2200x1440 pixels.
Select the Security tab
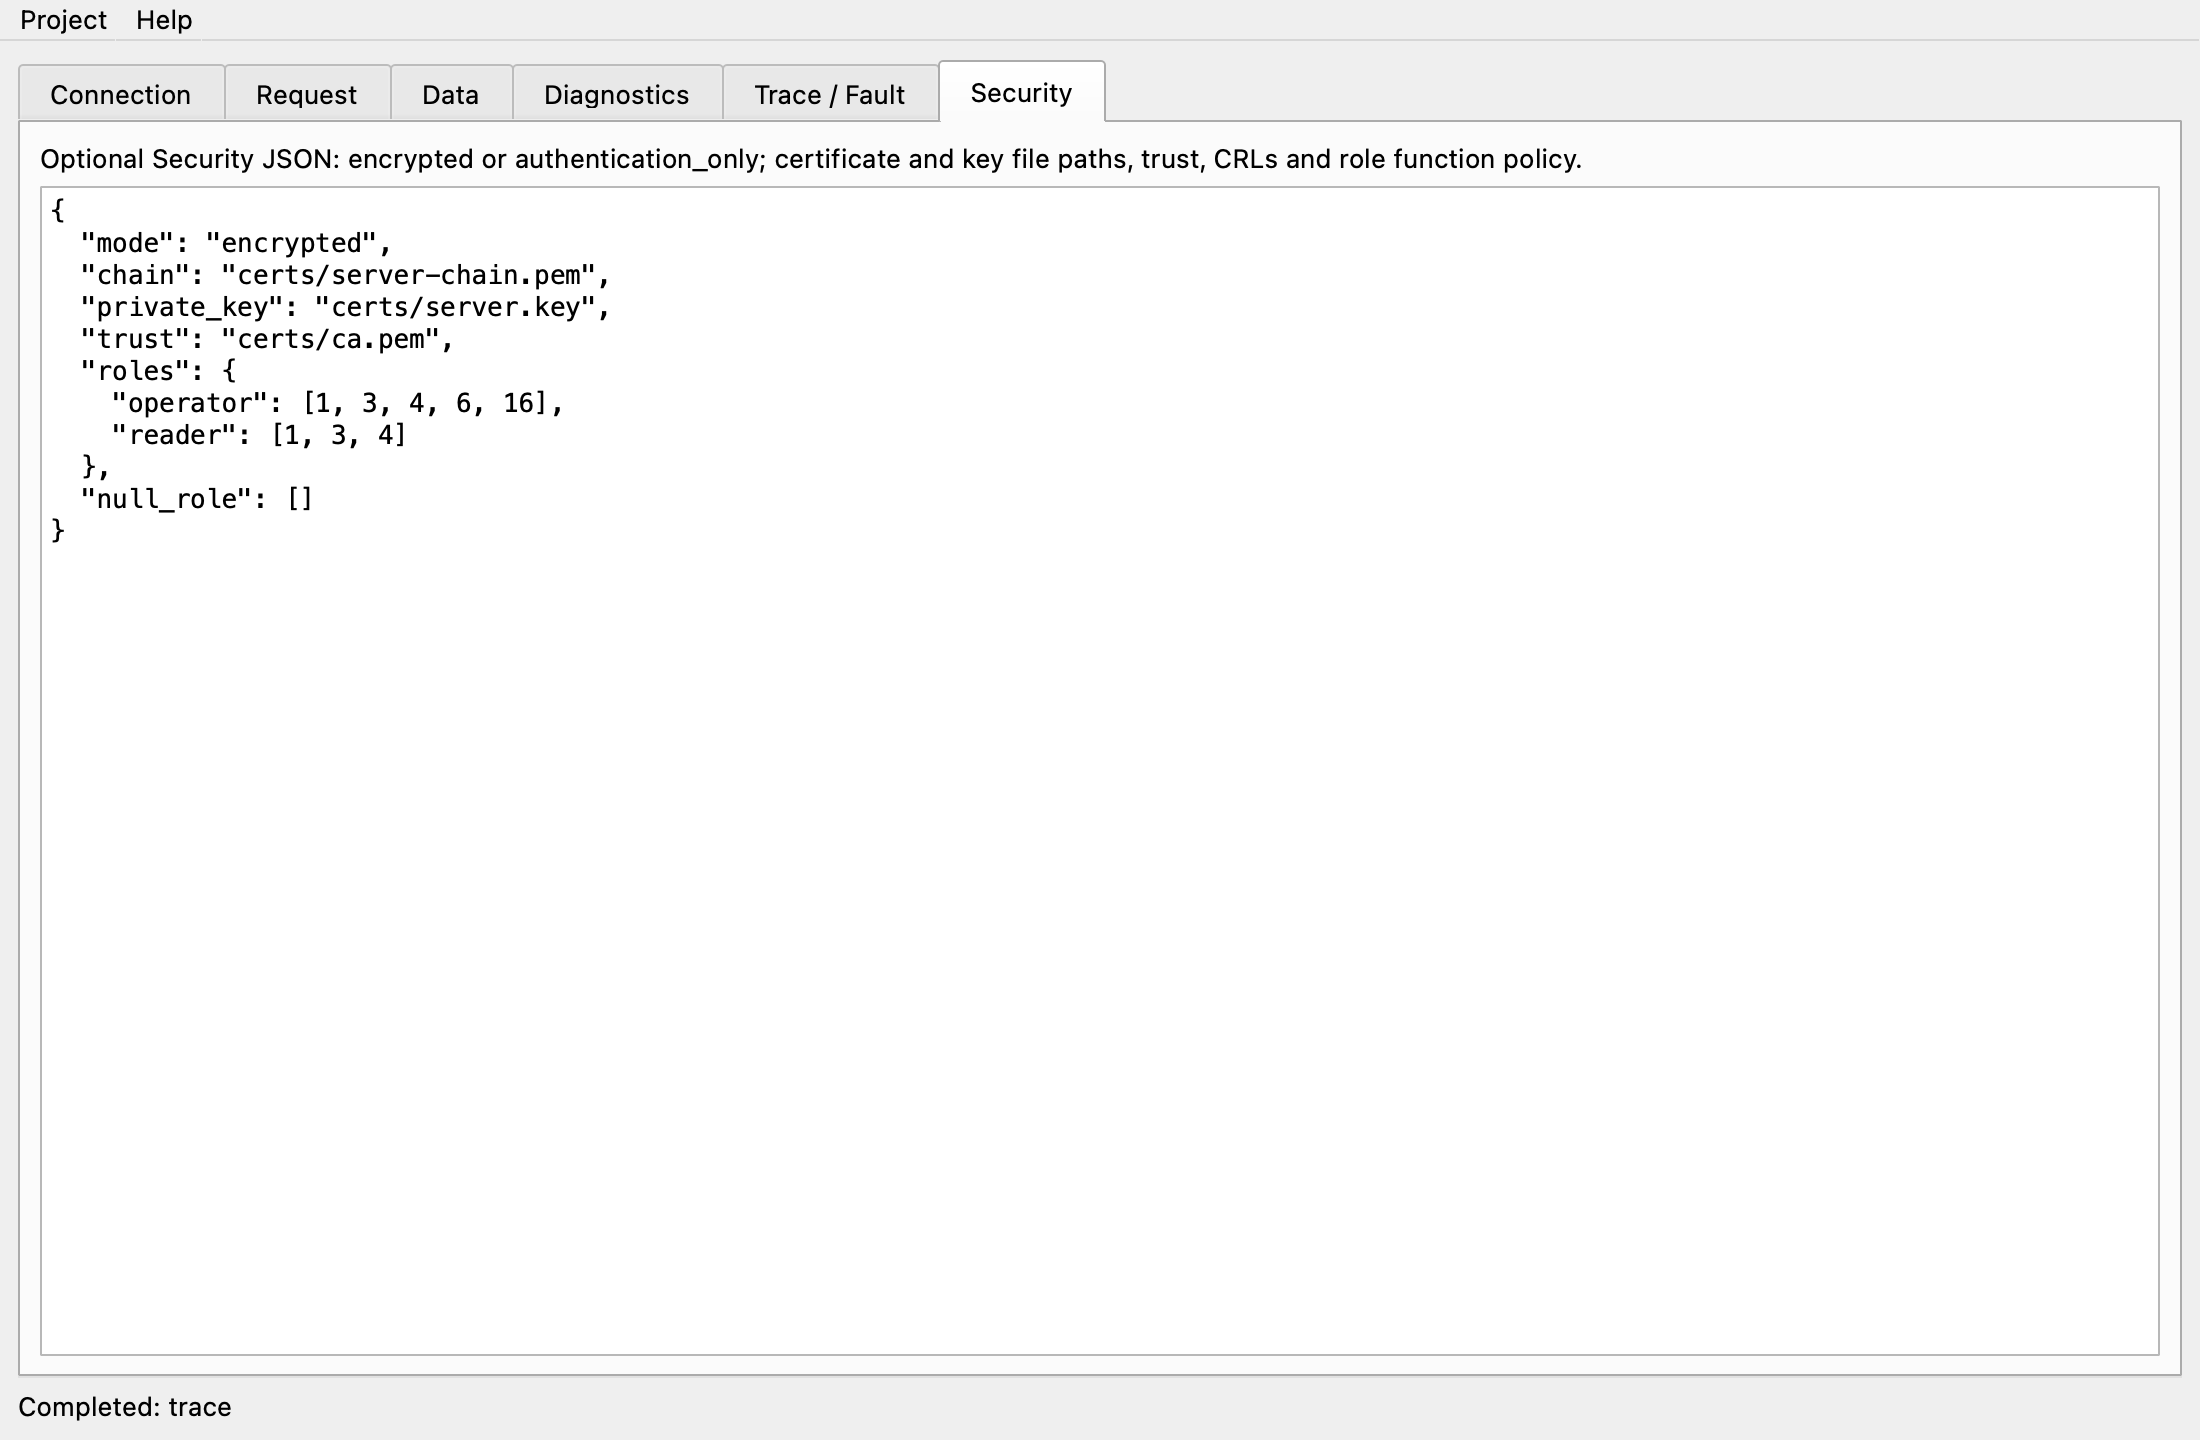(x=1021, y=92)
